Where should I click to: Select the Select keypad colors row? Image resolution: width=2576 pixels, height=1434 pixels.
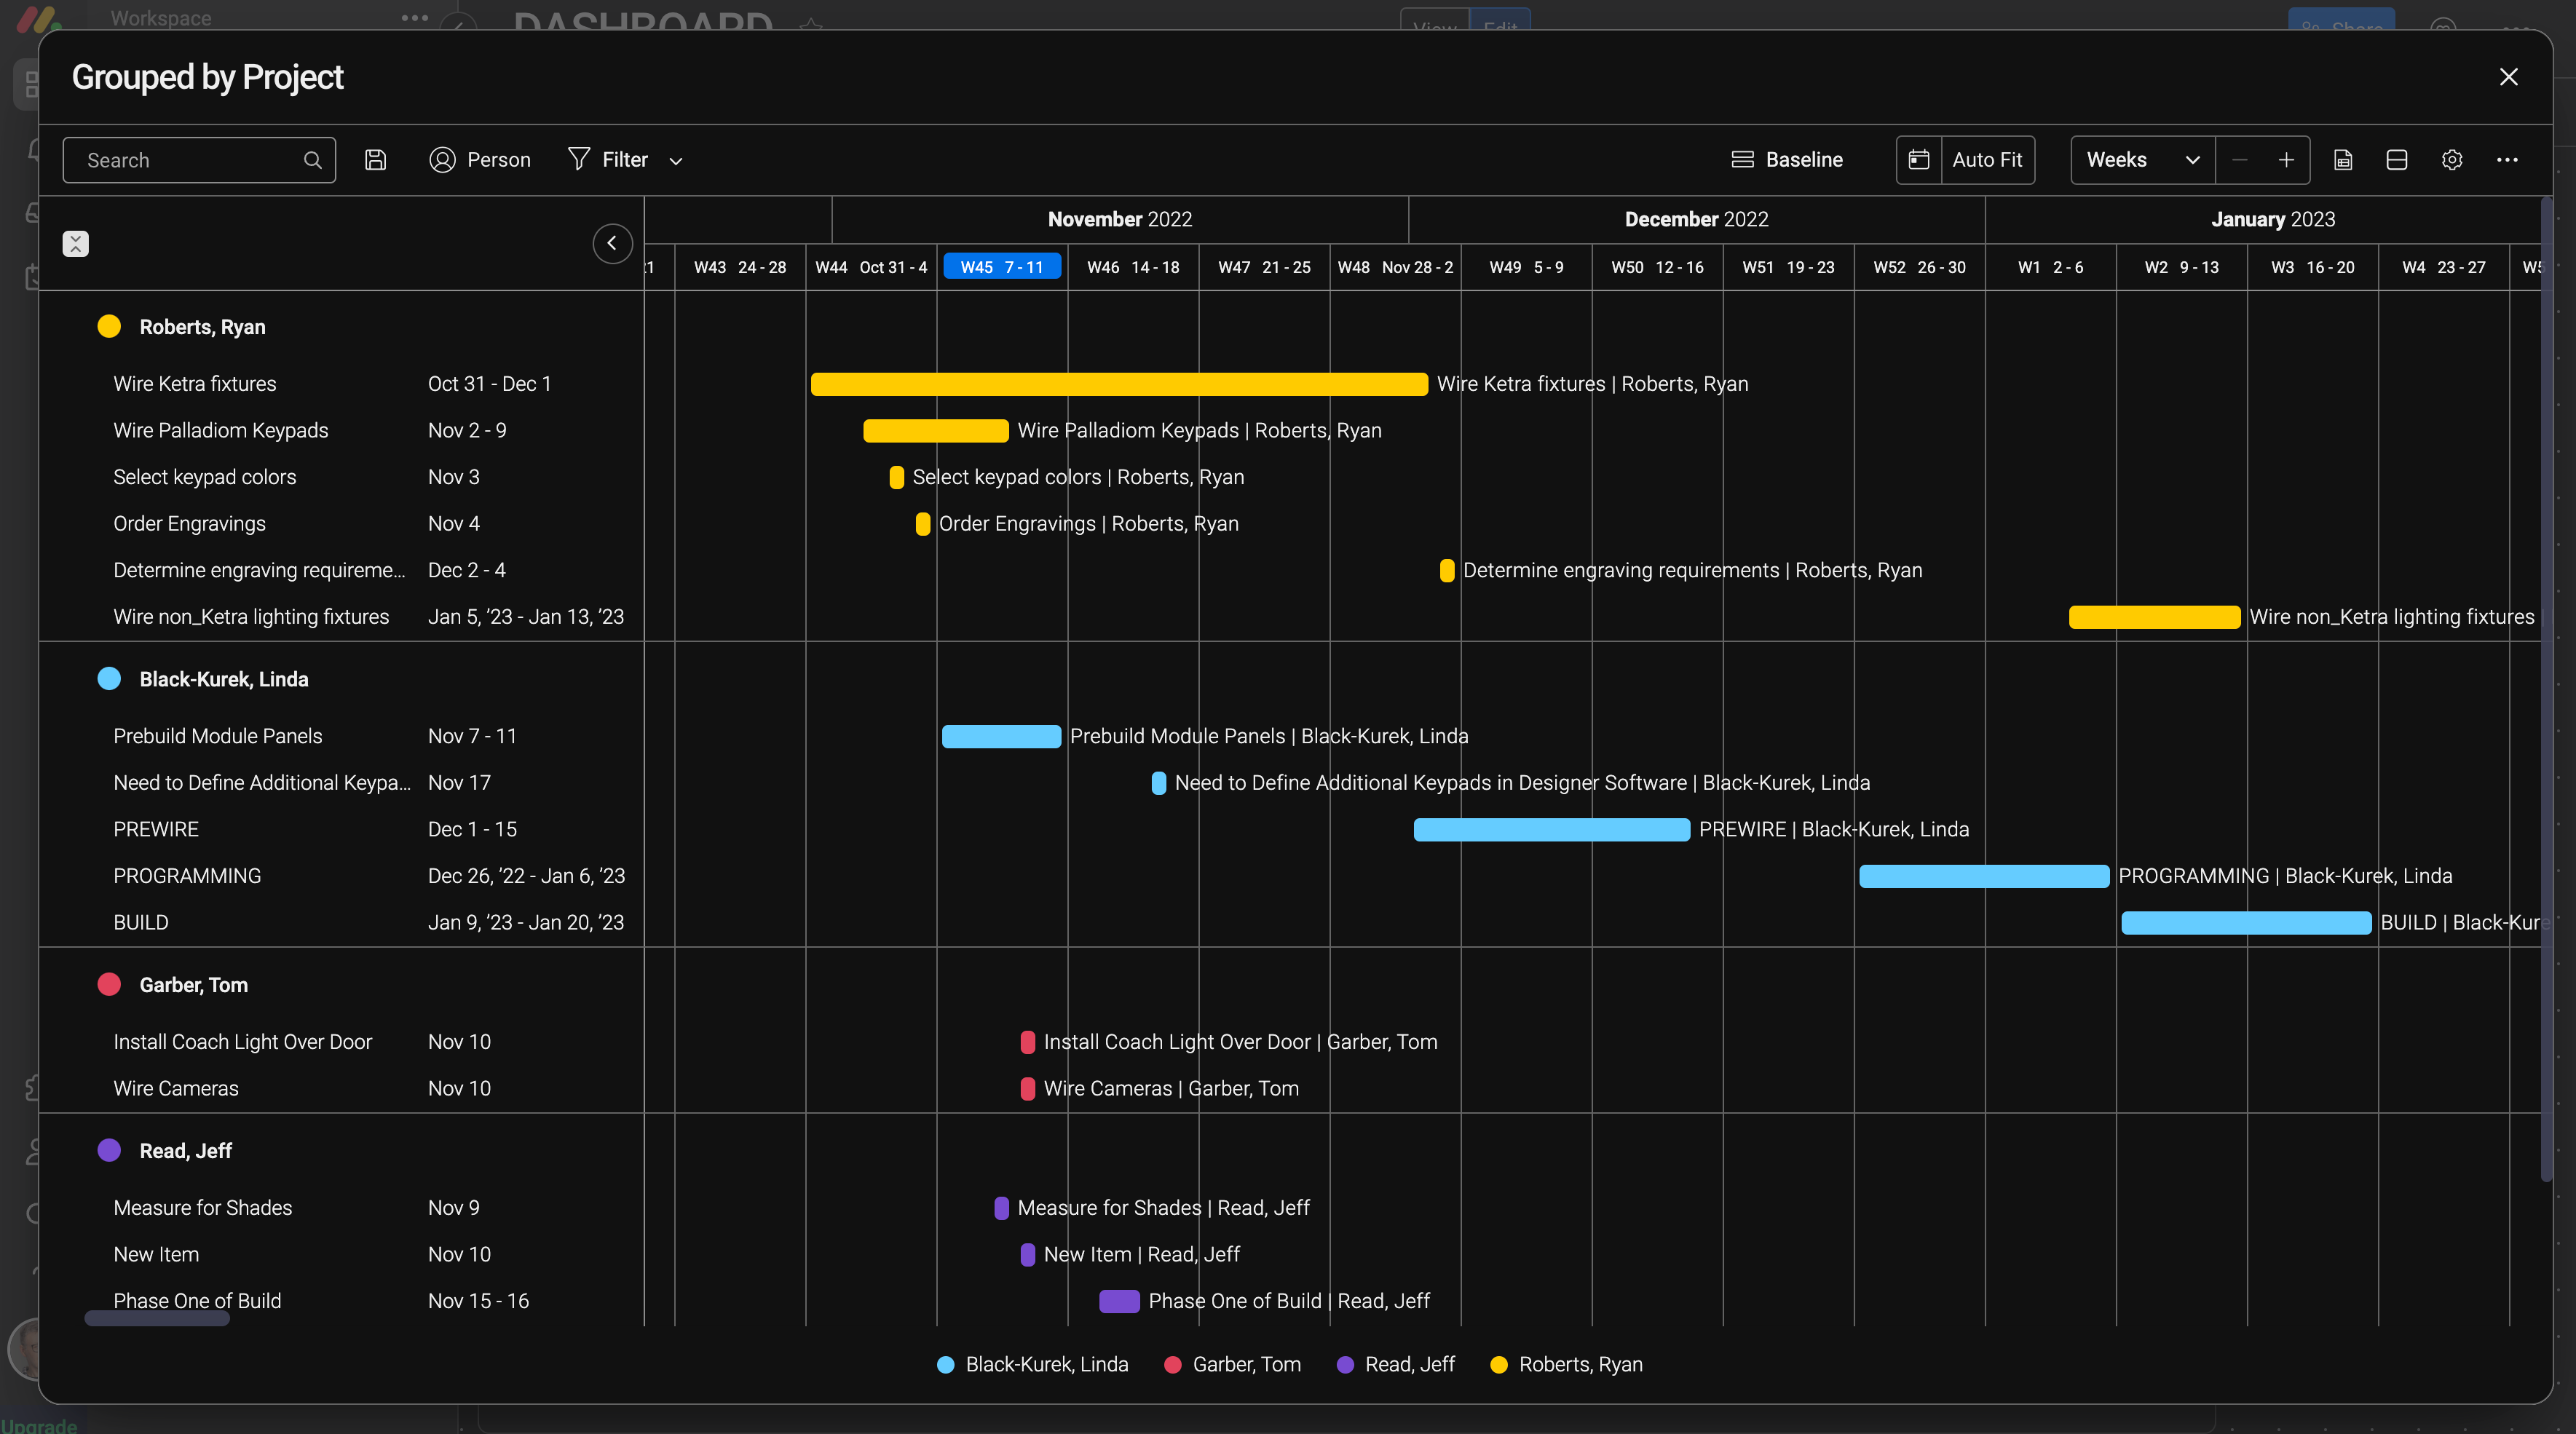pos(340,477)
